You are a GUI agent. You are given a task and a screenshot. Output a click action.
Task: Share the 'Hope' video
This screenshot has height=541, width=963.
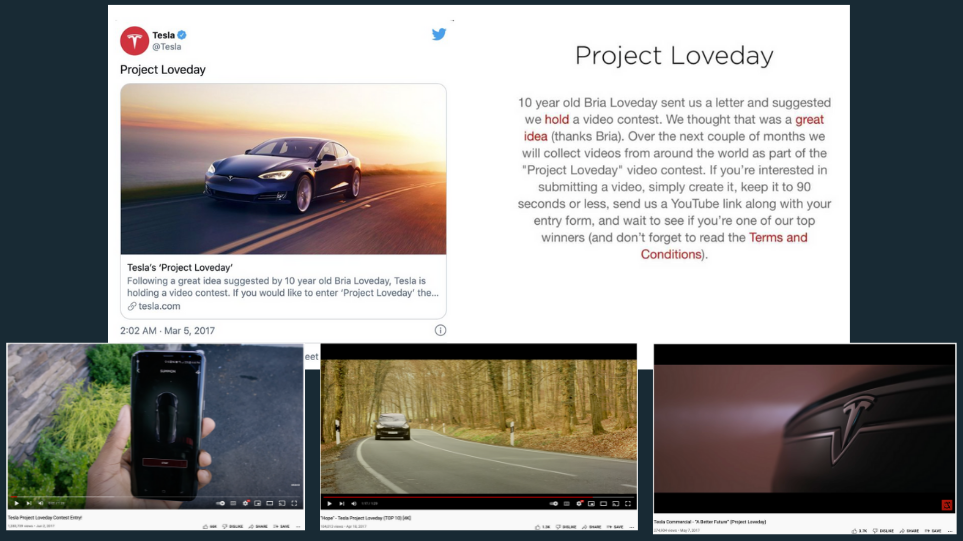click(591, 527)
